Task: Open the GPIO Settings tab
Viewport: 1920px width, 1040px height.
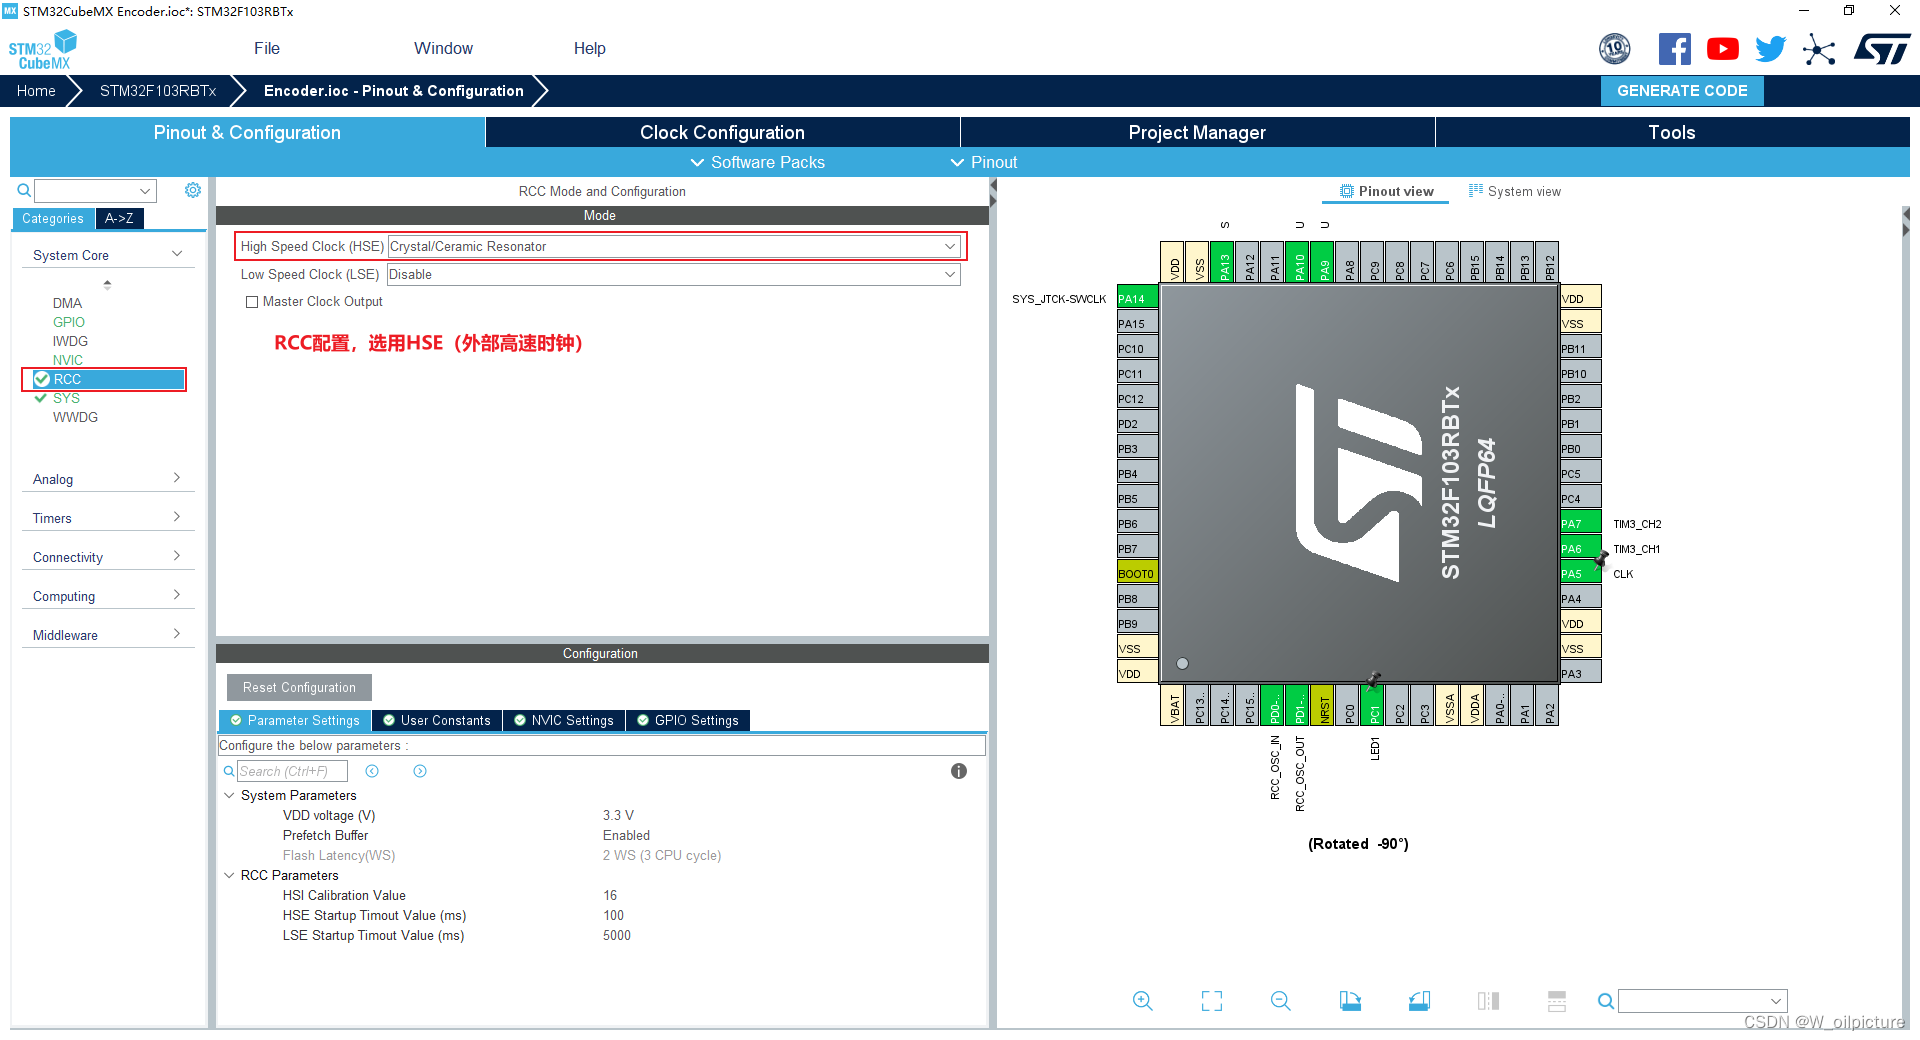Action: click(688, 720)
